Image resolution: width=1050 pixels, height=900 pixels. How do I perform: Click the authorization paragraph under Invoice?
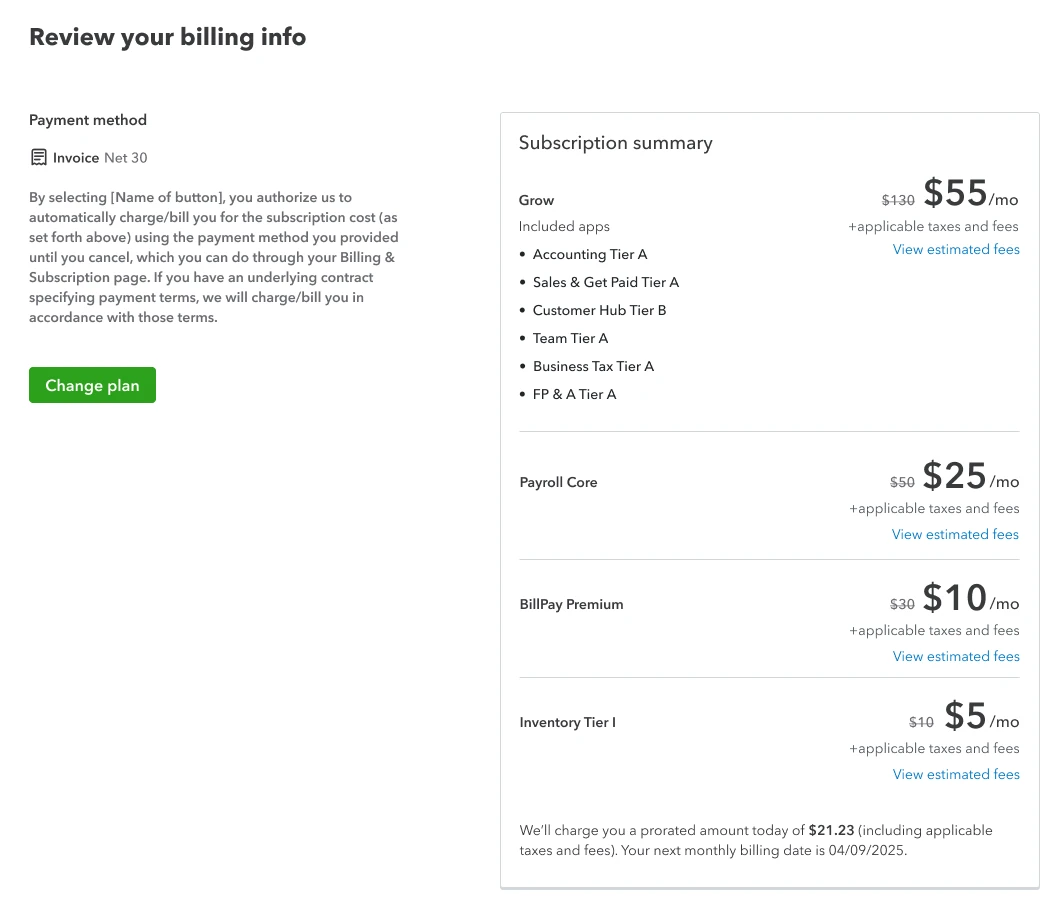click(x=214, y=257)
